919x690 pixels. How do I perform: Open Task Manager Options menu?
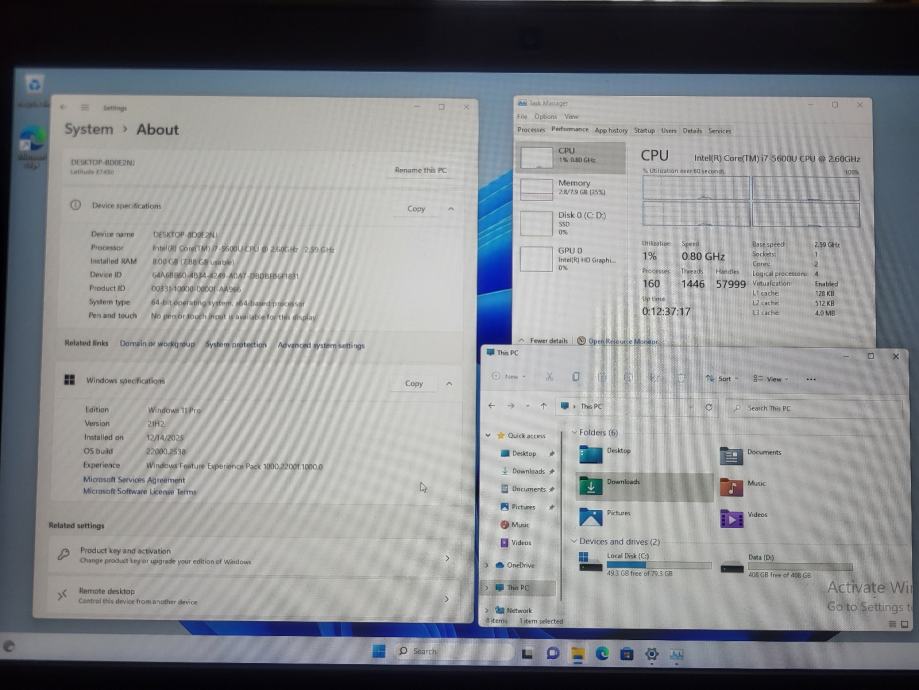(545, 116)
